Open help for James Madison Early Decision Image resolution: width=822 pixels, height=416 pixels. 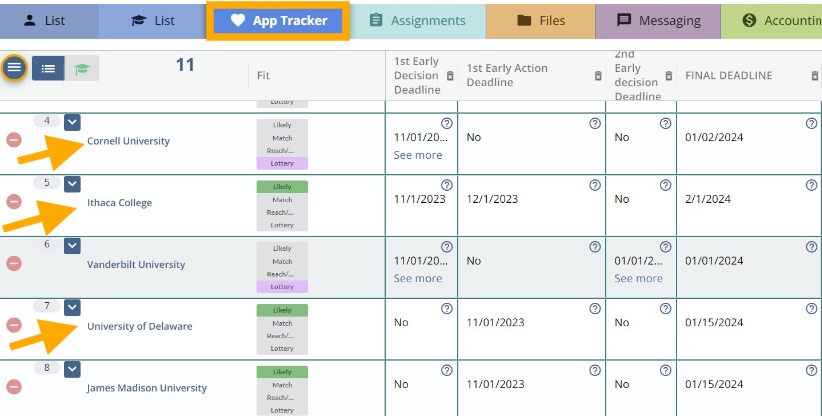447,370
